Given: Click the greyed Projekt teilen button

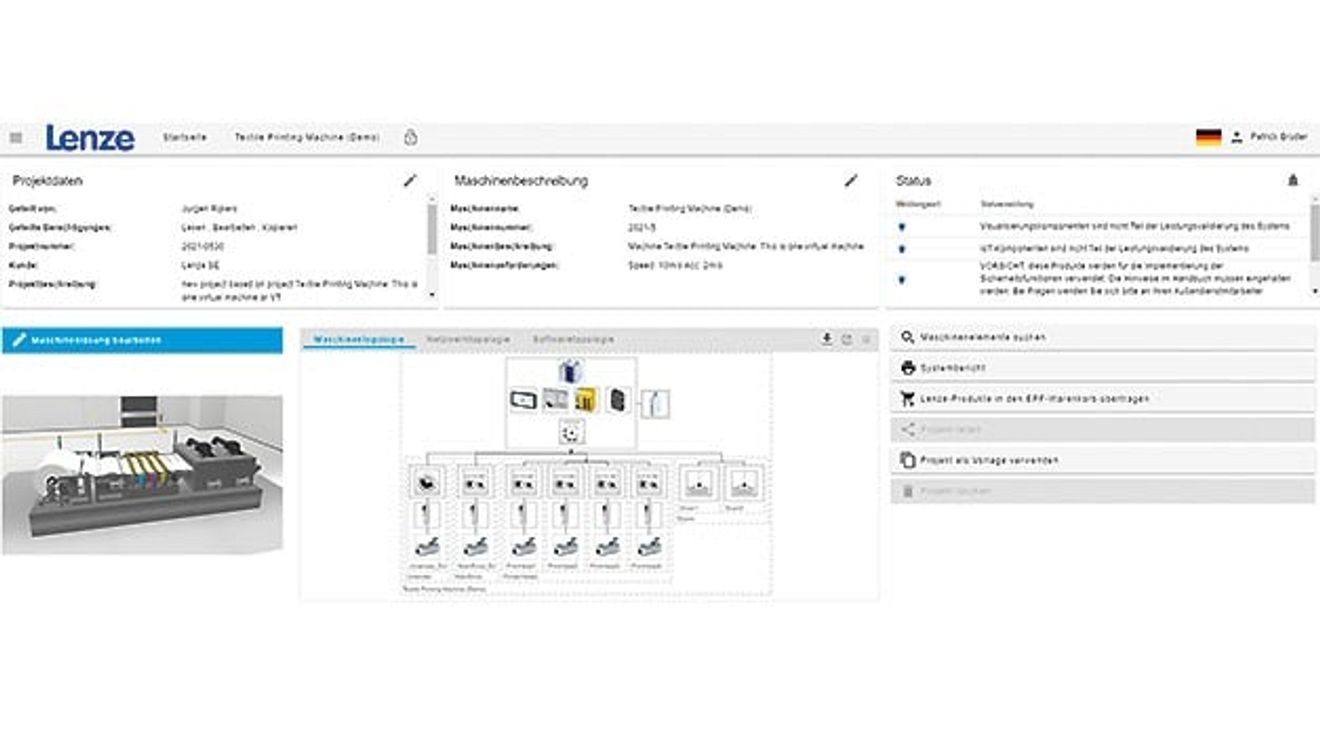Looking at the screenshot, I should coord(1103,430).
